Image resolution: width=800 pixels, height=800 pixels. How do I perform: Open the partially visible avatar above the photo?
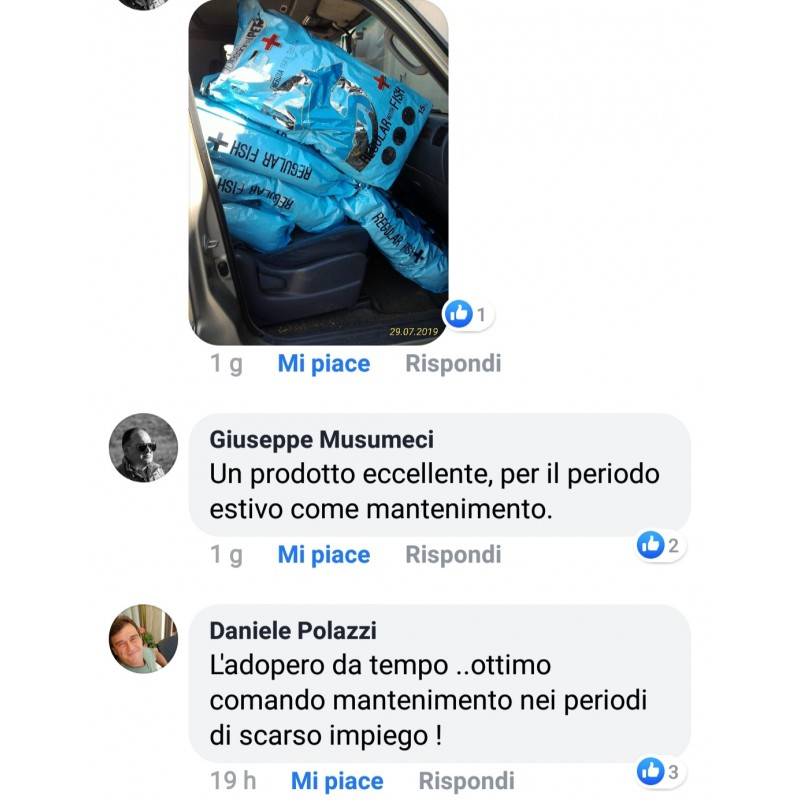(143, 4)
